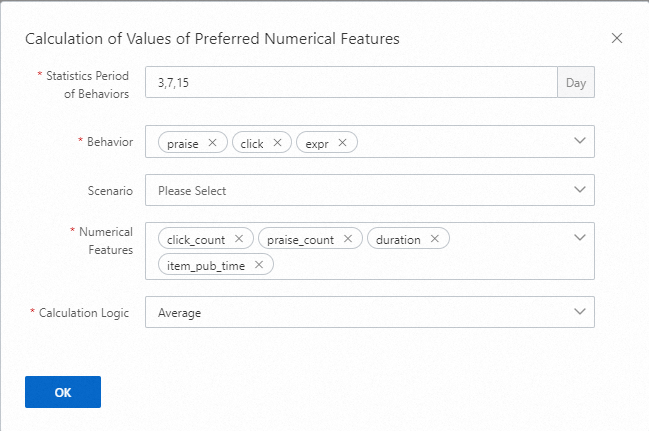Remove the praise behavior tag

(x=212, y=143)
